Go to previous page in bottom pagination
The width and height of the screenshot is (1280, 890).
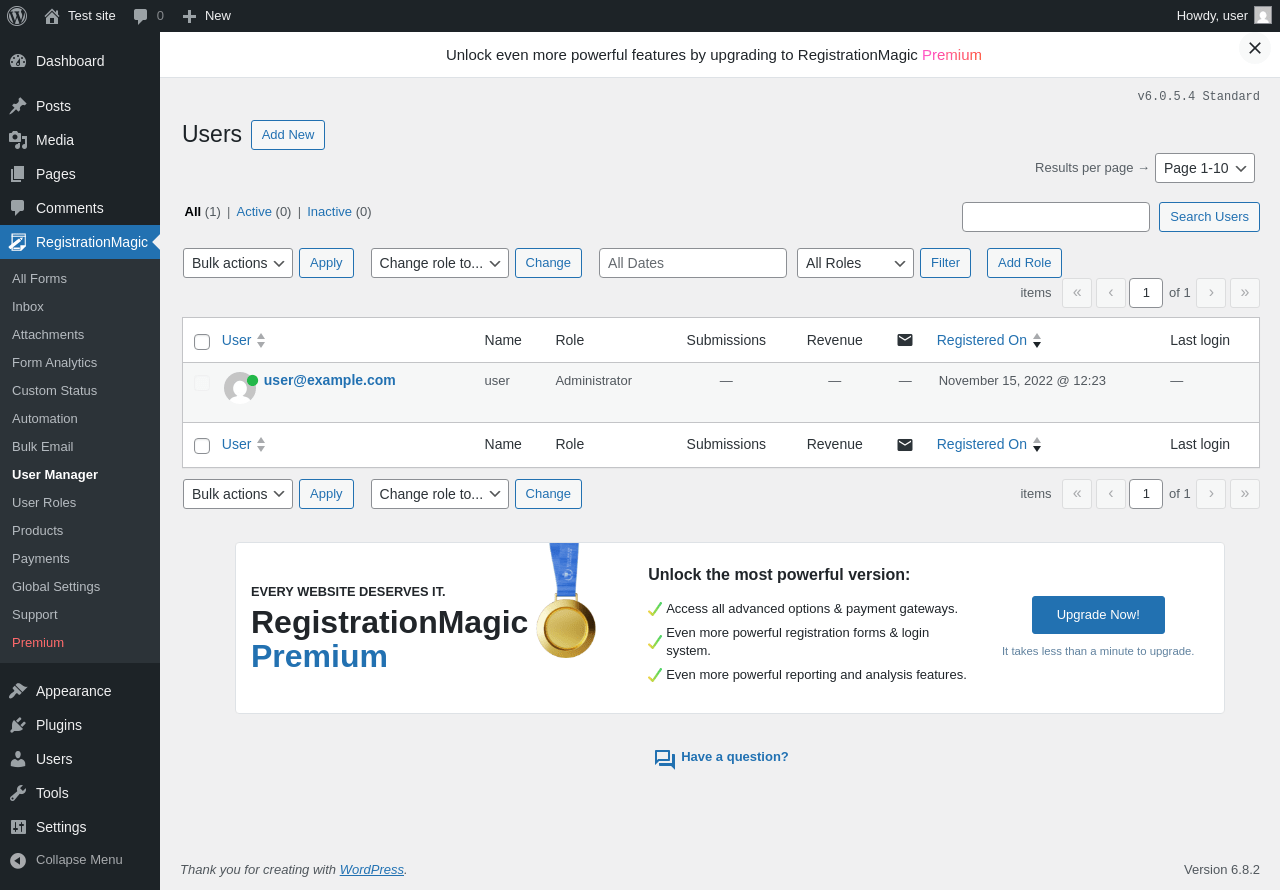click(1111, 494)
